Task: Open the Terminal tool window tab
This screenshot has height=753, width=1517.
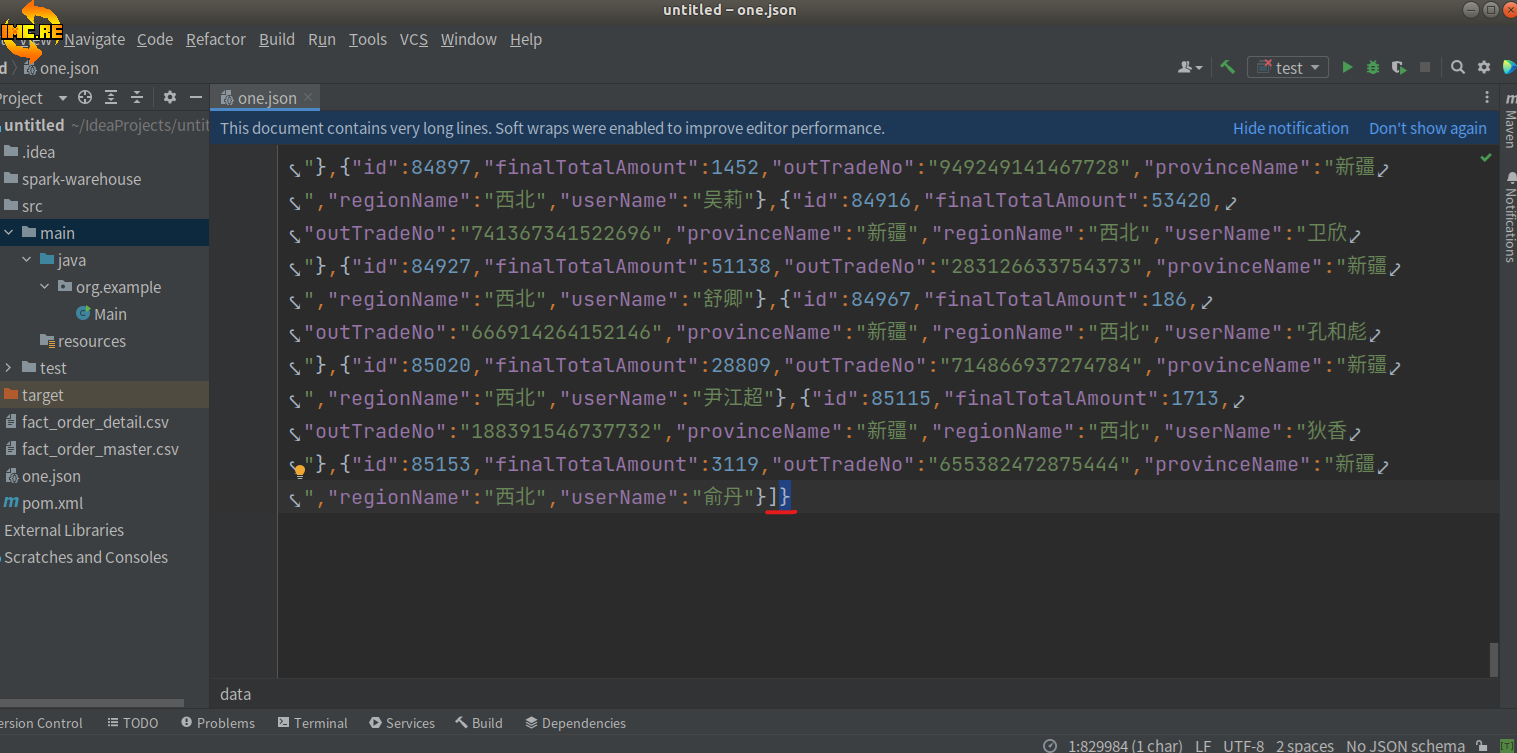Action: coord(312,723)
